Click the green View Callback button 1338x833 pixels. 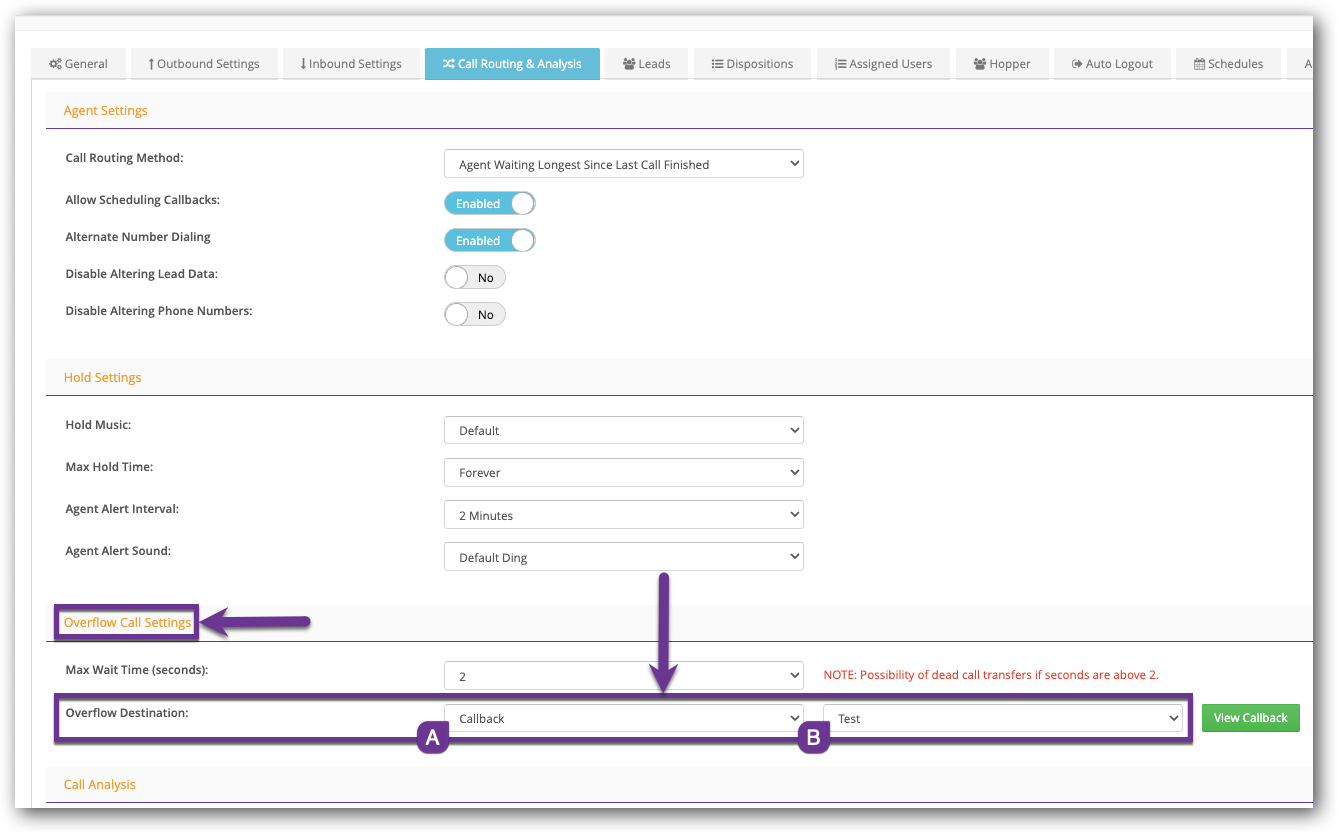(1250, 717)
